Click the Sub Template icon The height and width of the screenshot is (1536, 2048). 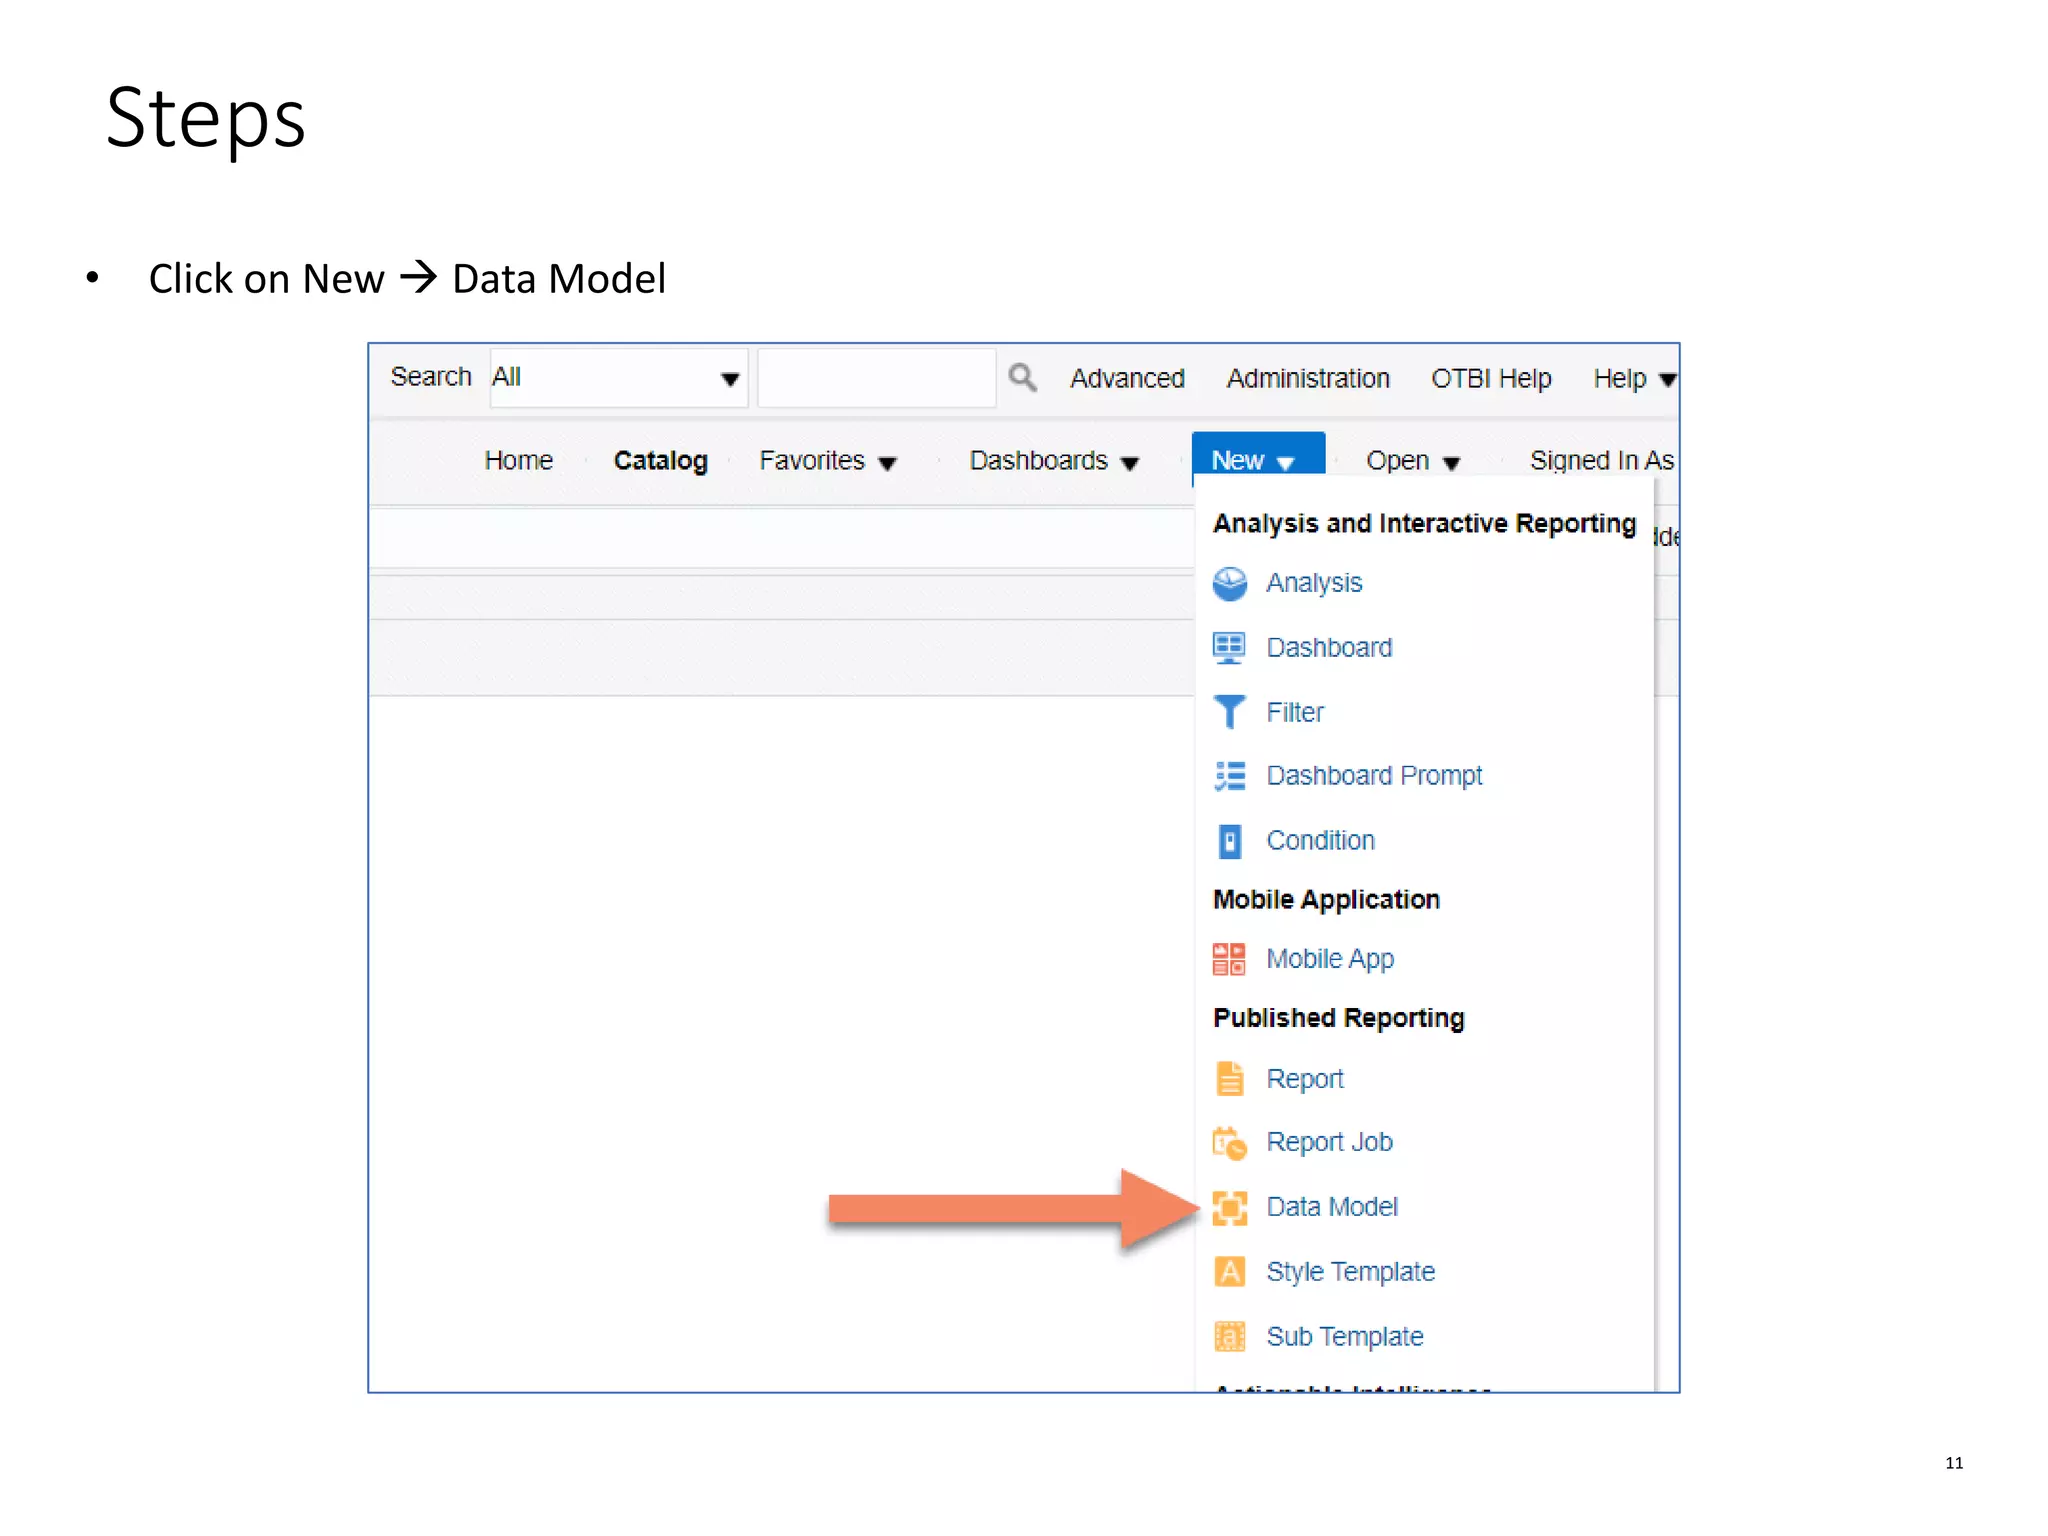[1229, 1337]
